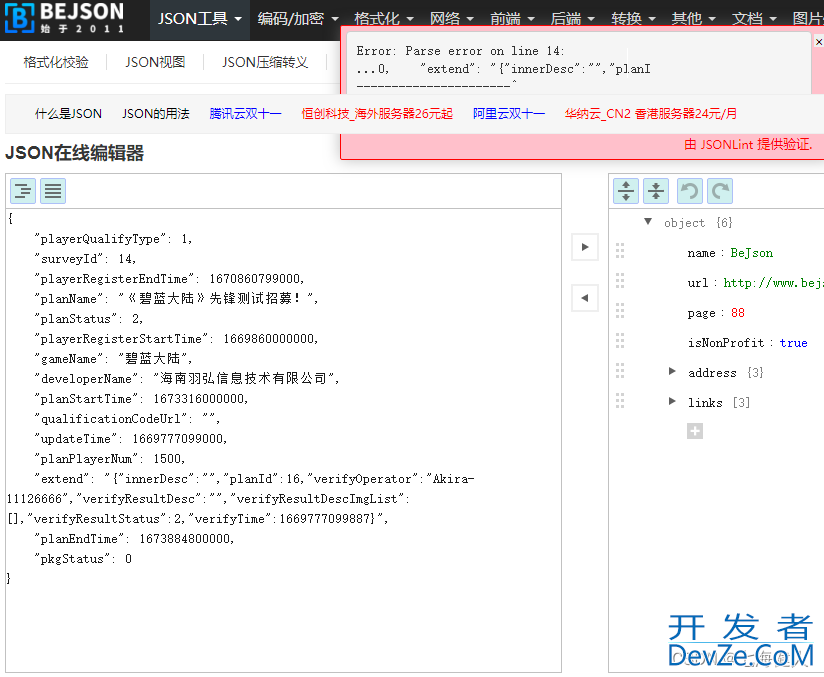Viewport: 824px width, 677px height.
Task: Click the format JSON icon in the editor
Action: point(23,191)
